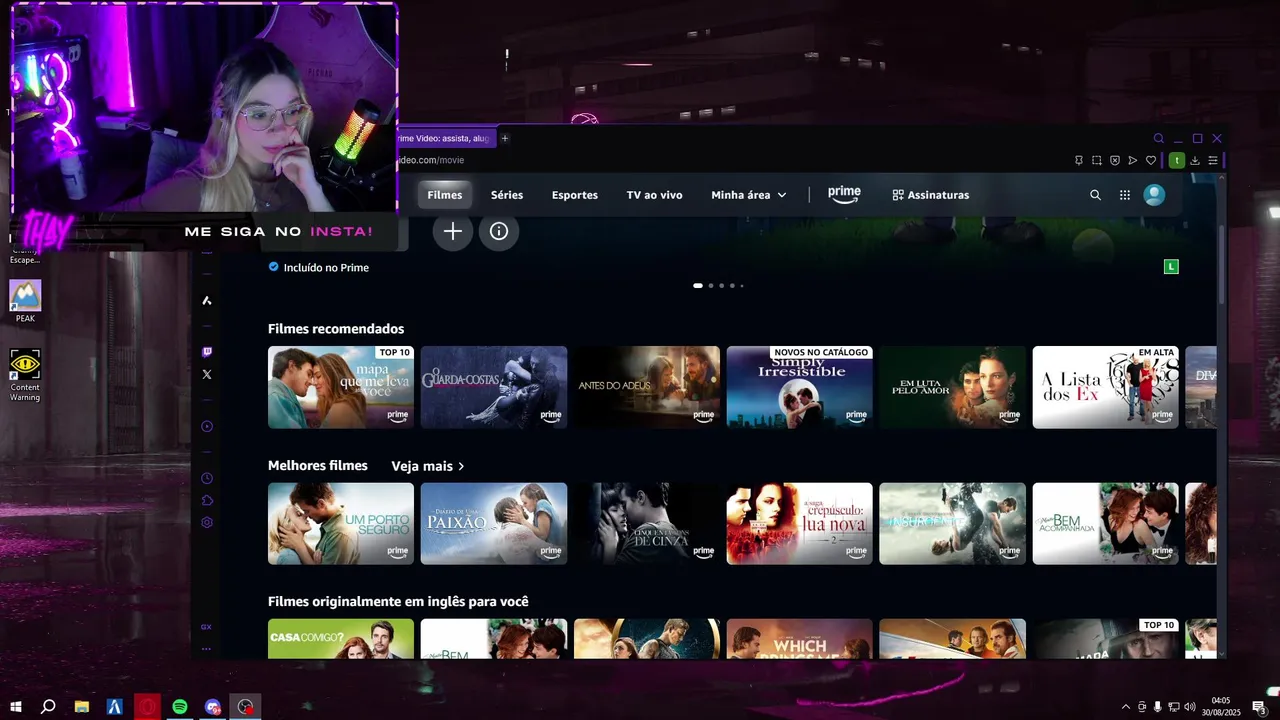Show hidden tray icons chevron
The width and height of the screenshot is (1280, 720).
coord(1126,707)
